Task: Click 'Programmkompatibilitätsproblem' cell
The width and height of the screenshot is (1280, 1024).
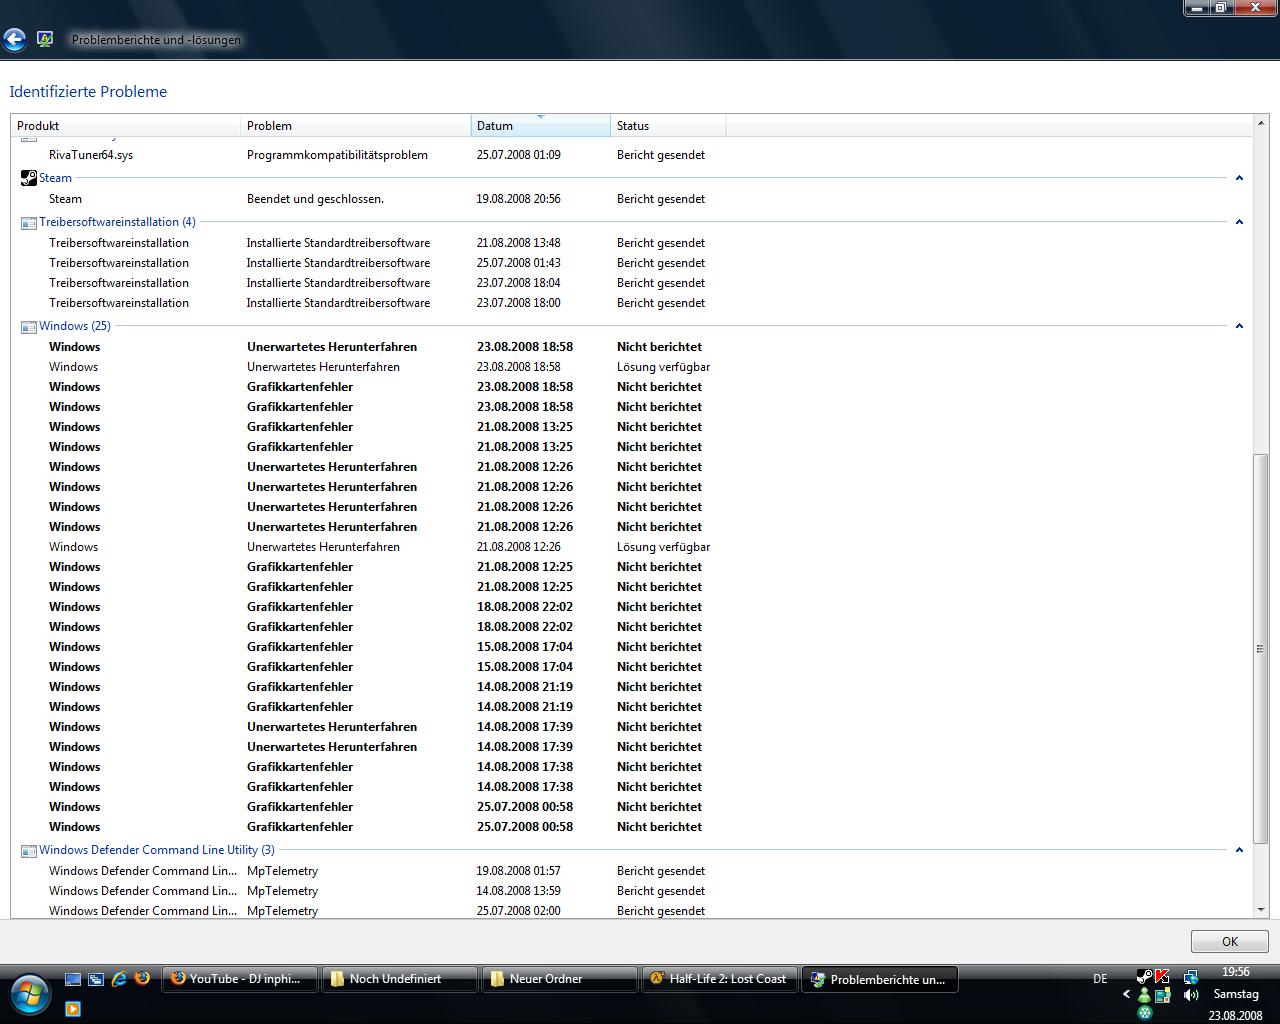Action: pos(337,155)
